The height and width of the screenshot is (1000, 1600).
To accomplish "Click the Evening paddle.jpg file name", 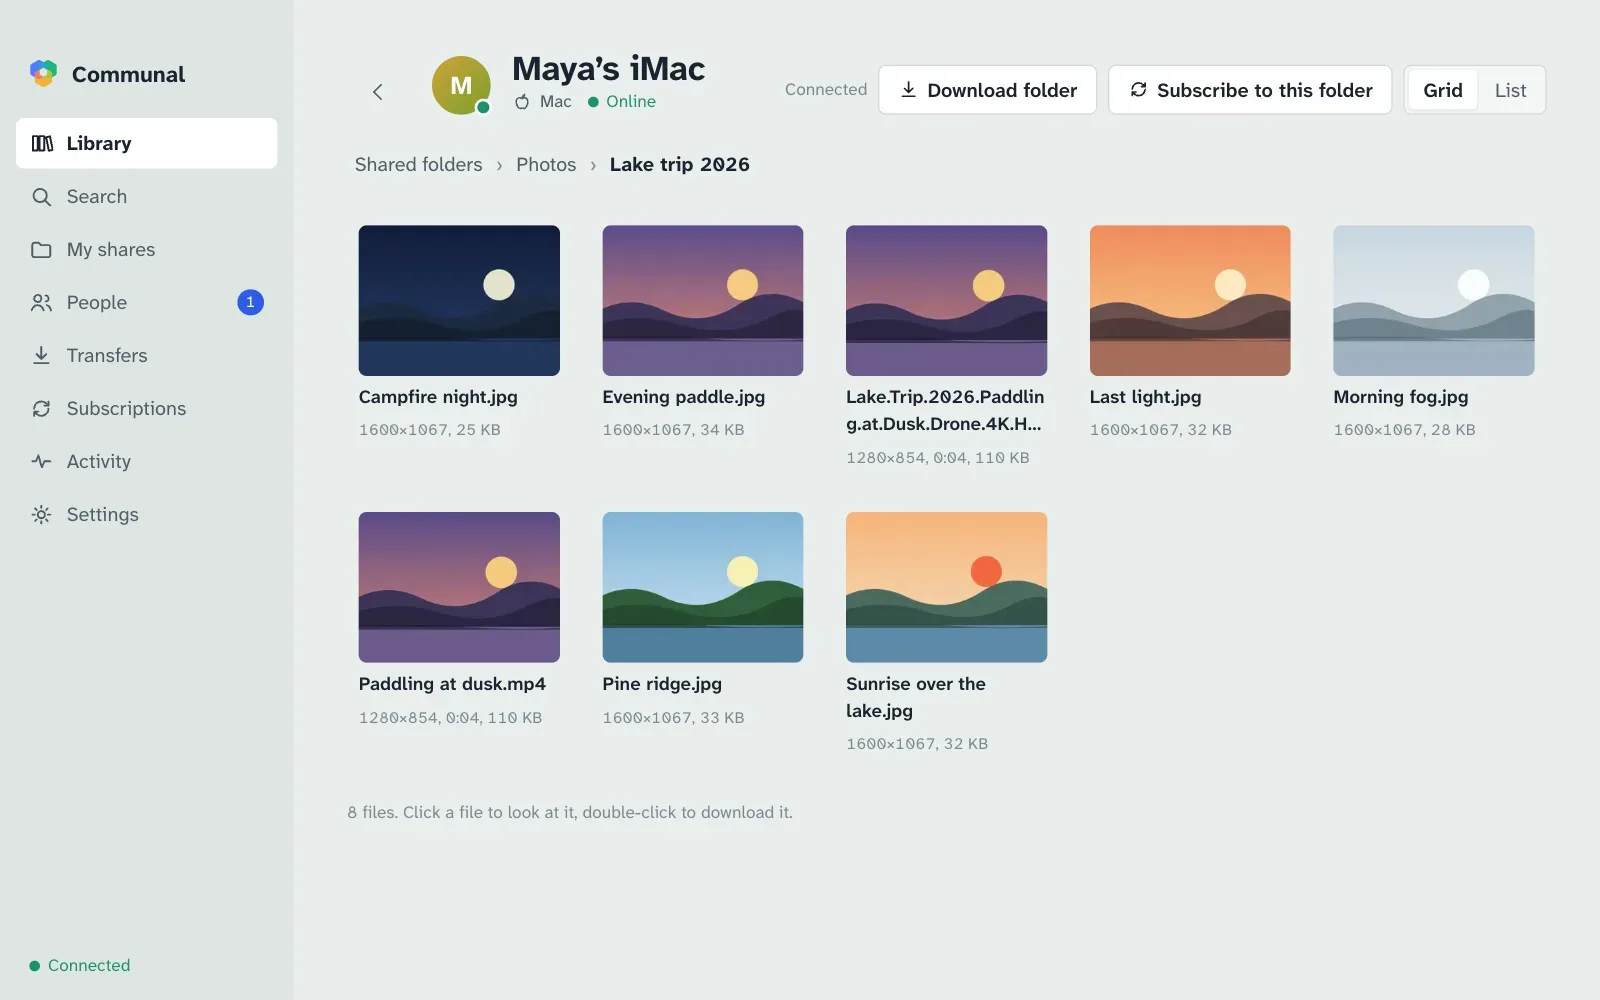I will pos(683,397).
